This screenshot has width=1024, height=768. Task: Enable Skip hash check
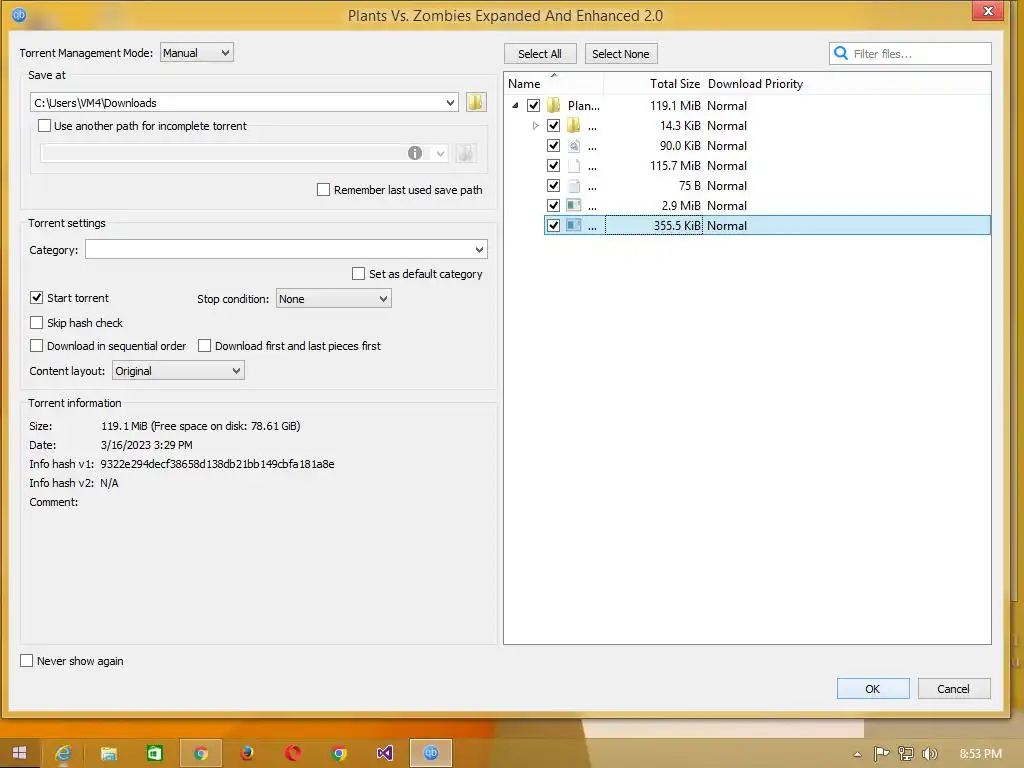[x=37, y=323]
